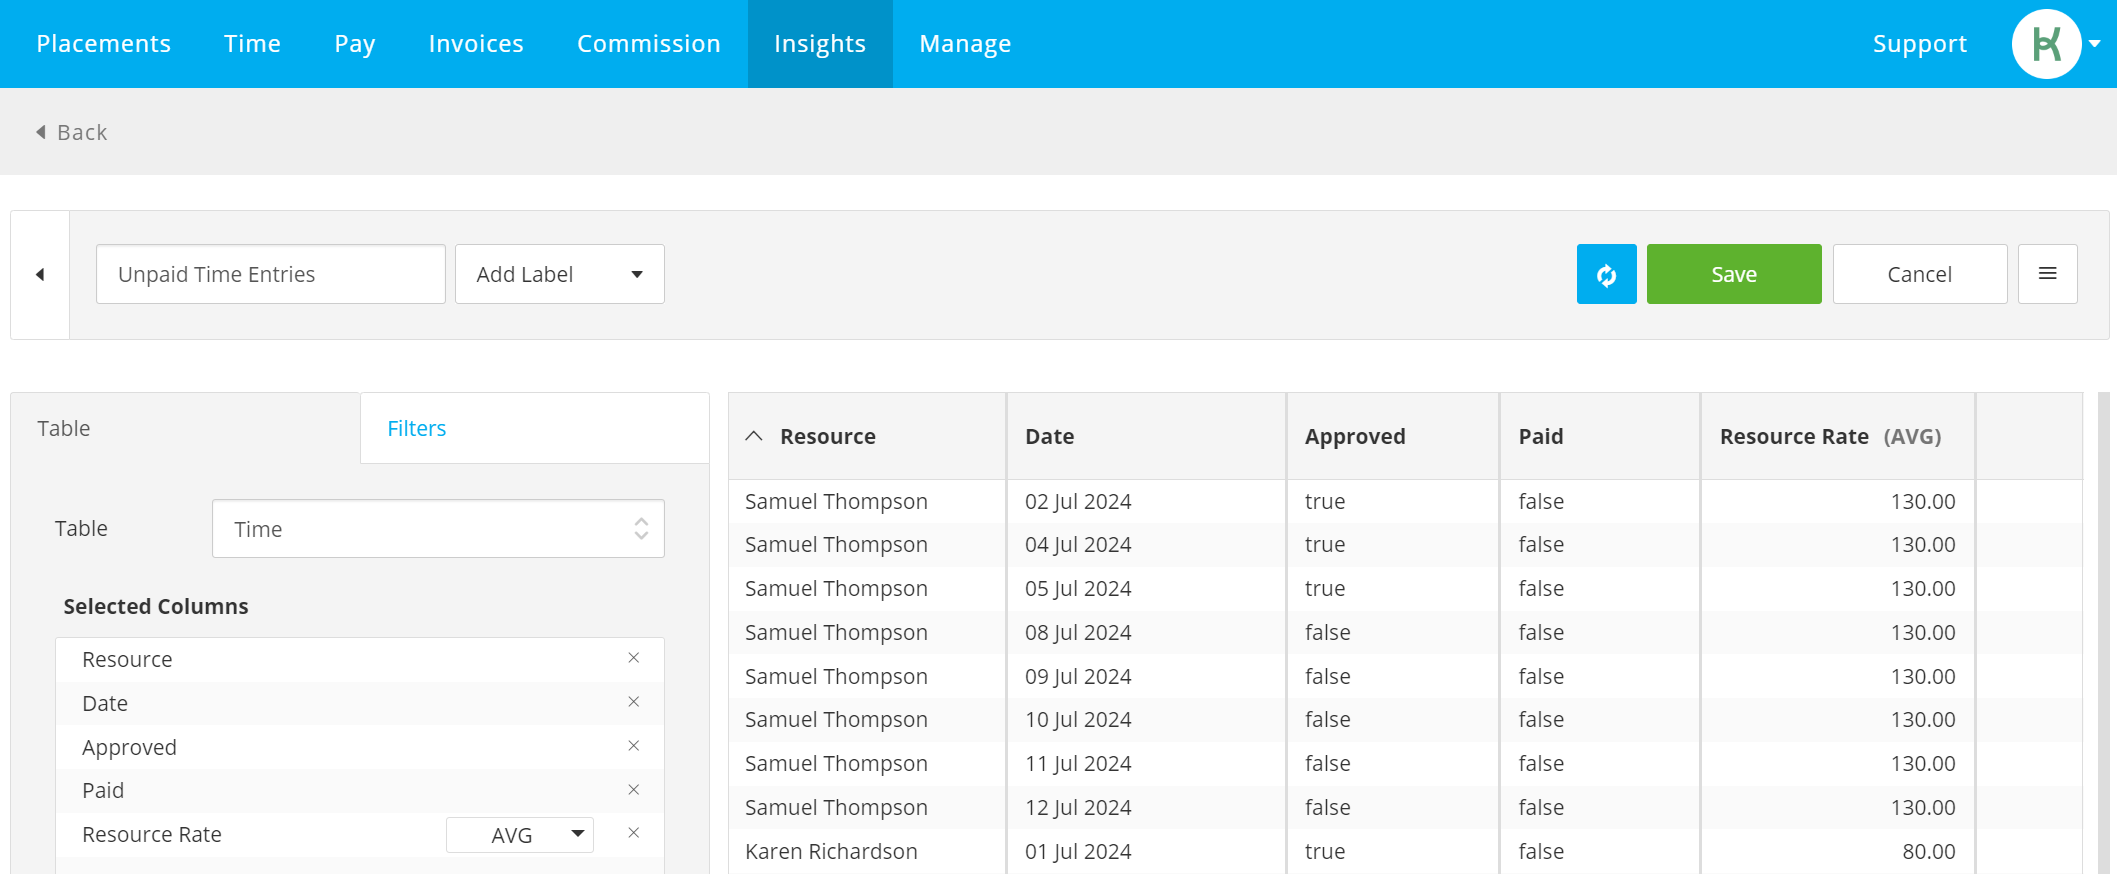The width and height of the screenshot is (2117, 874).
Task: Switch to the Table tab
Action: [185, 428]
